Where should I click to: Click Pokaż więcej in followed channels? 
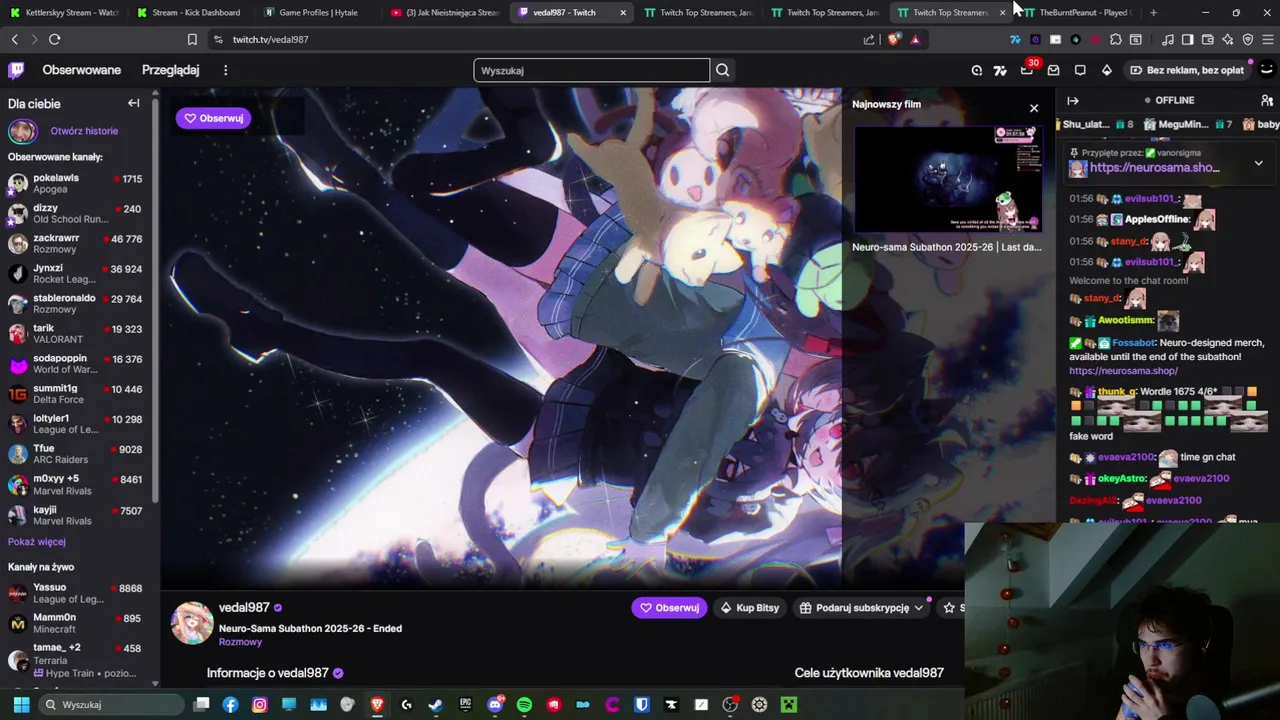click(37, 542)
